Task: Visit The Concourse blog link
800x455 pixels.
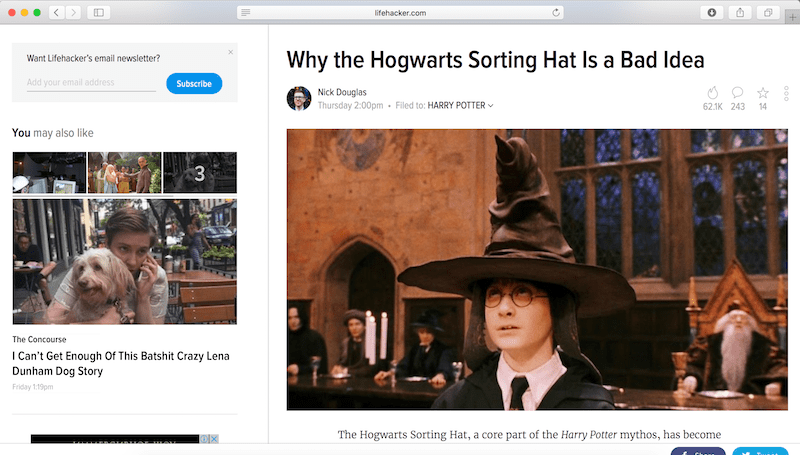Action: click(x=39, y=339)
